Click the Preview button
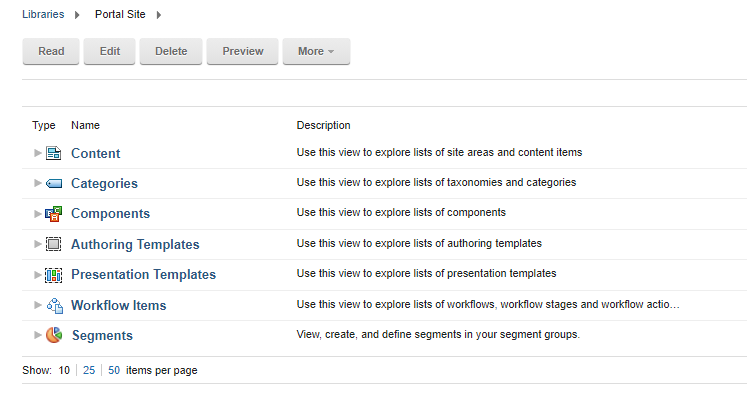The image size is (747, 394). click(x=242, y=51)
